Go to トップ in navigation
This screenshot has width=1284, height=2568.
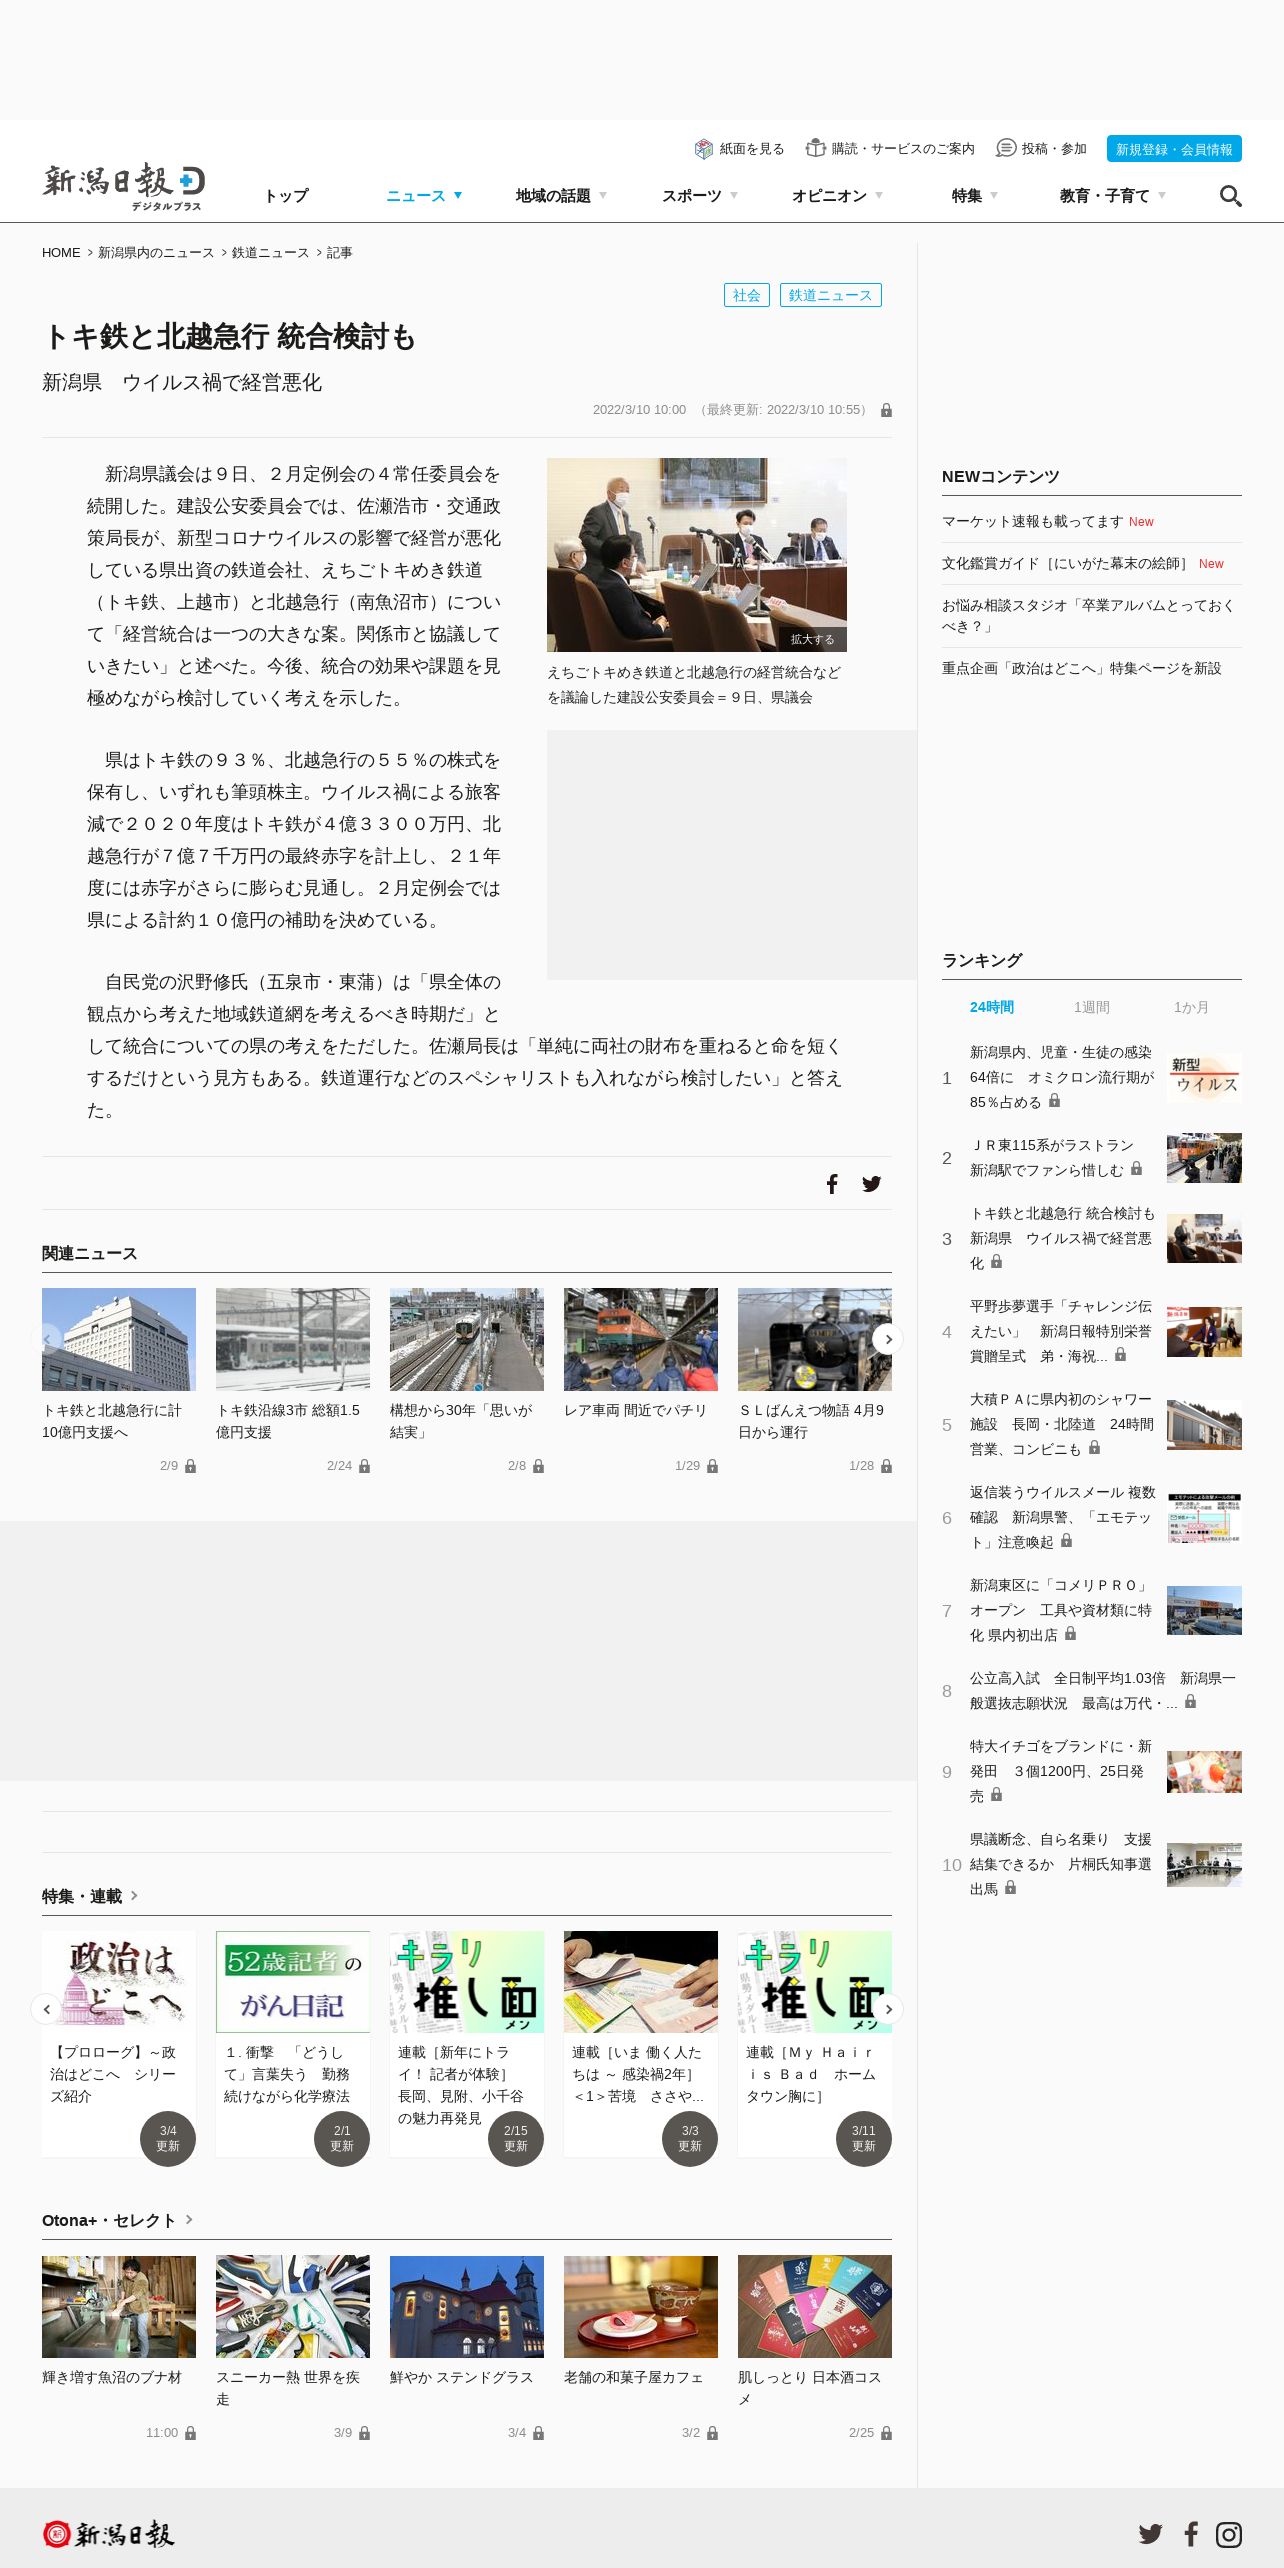point(286,196)
